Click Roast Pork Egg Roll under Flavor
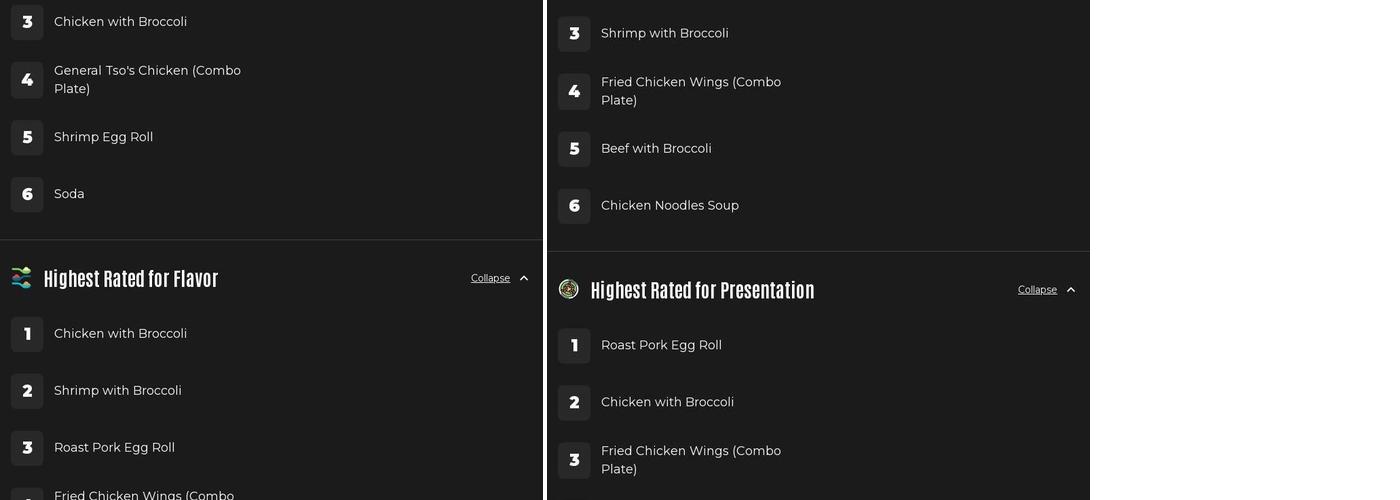The width and height of the screenshot is (1400, 500). [x=114, y=447]
